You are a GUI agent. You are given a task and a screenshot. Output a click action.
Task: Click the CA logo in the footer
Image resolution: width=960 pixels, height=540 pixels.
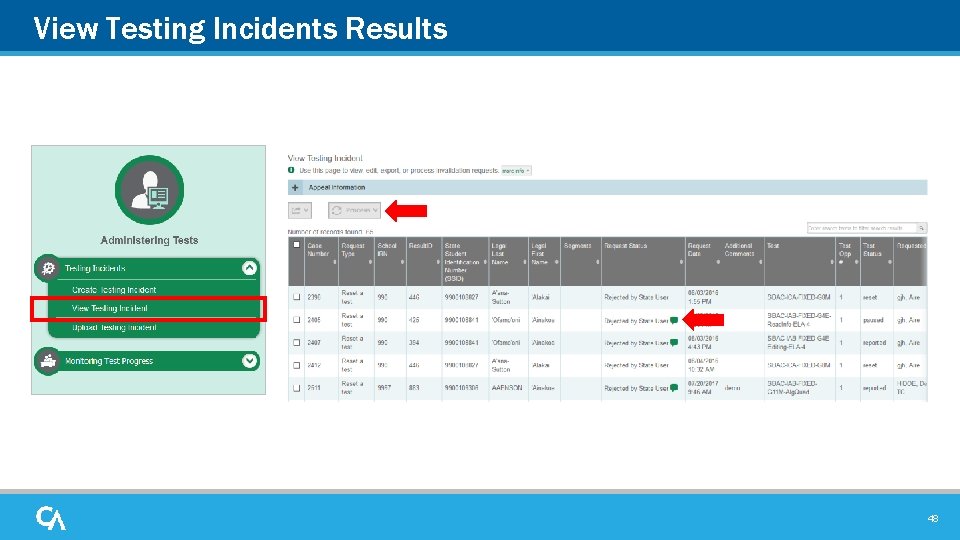(51, 518)
